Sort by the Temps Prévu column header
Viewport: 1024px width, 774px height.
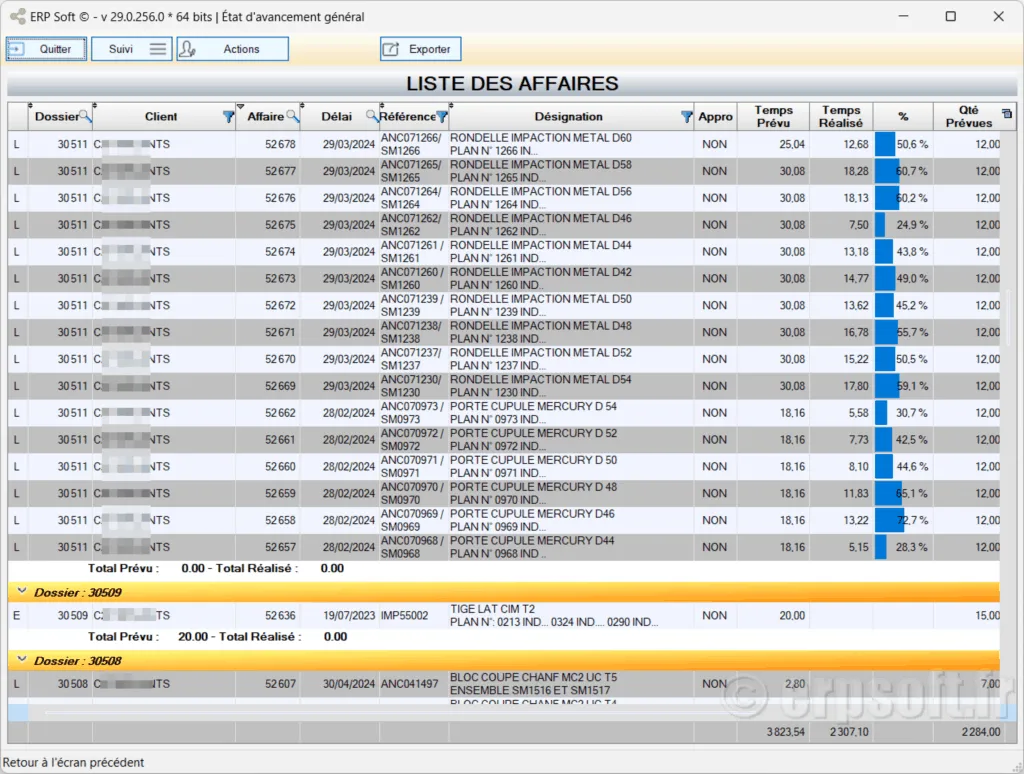click(x=773, y=117)
